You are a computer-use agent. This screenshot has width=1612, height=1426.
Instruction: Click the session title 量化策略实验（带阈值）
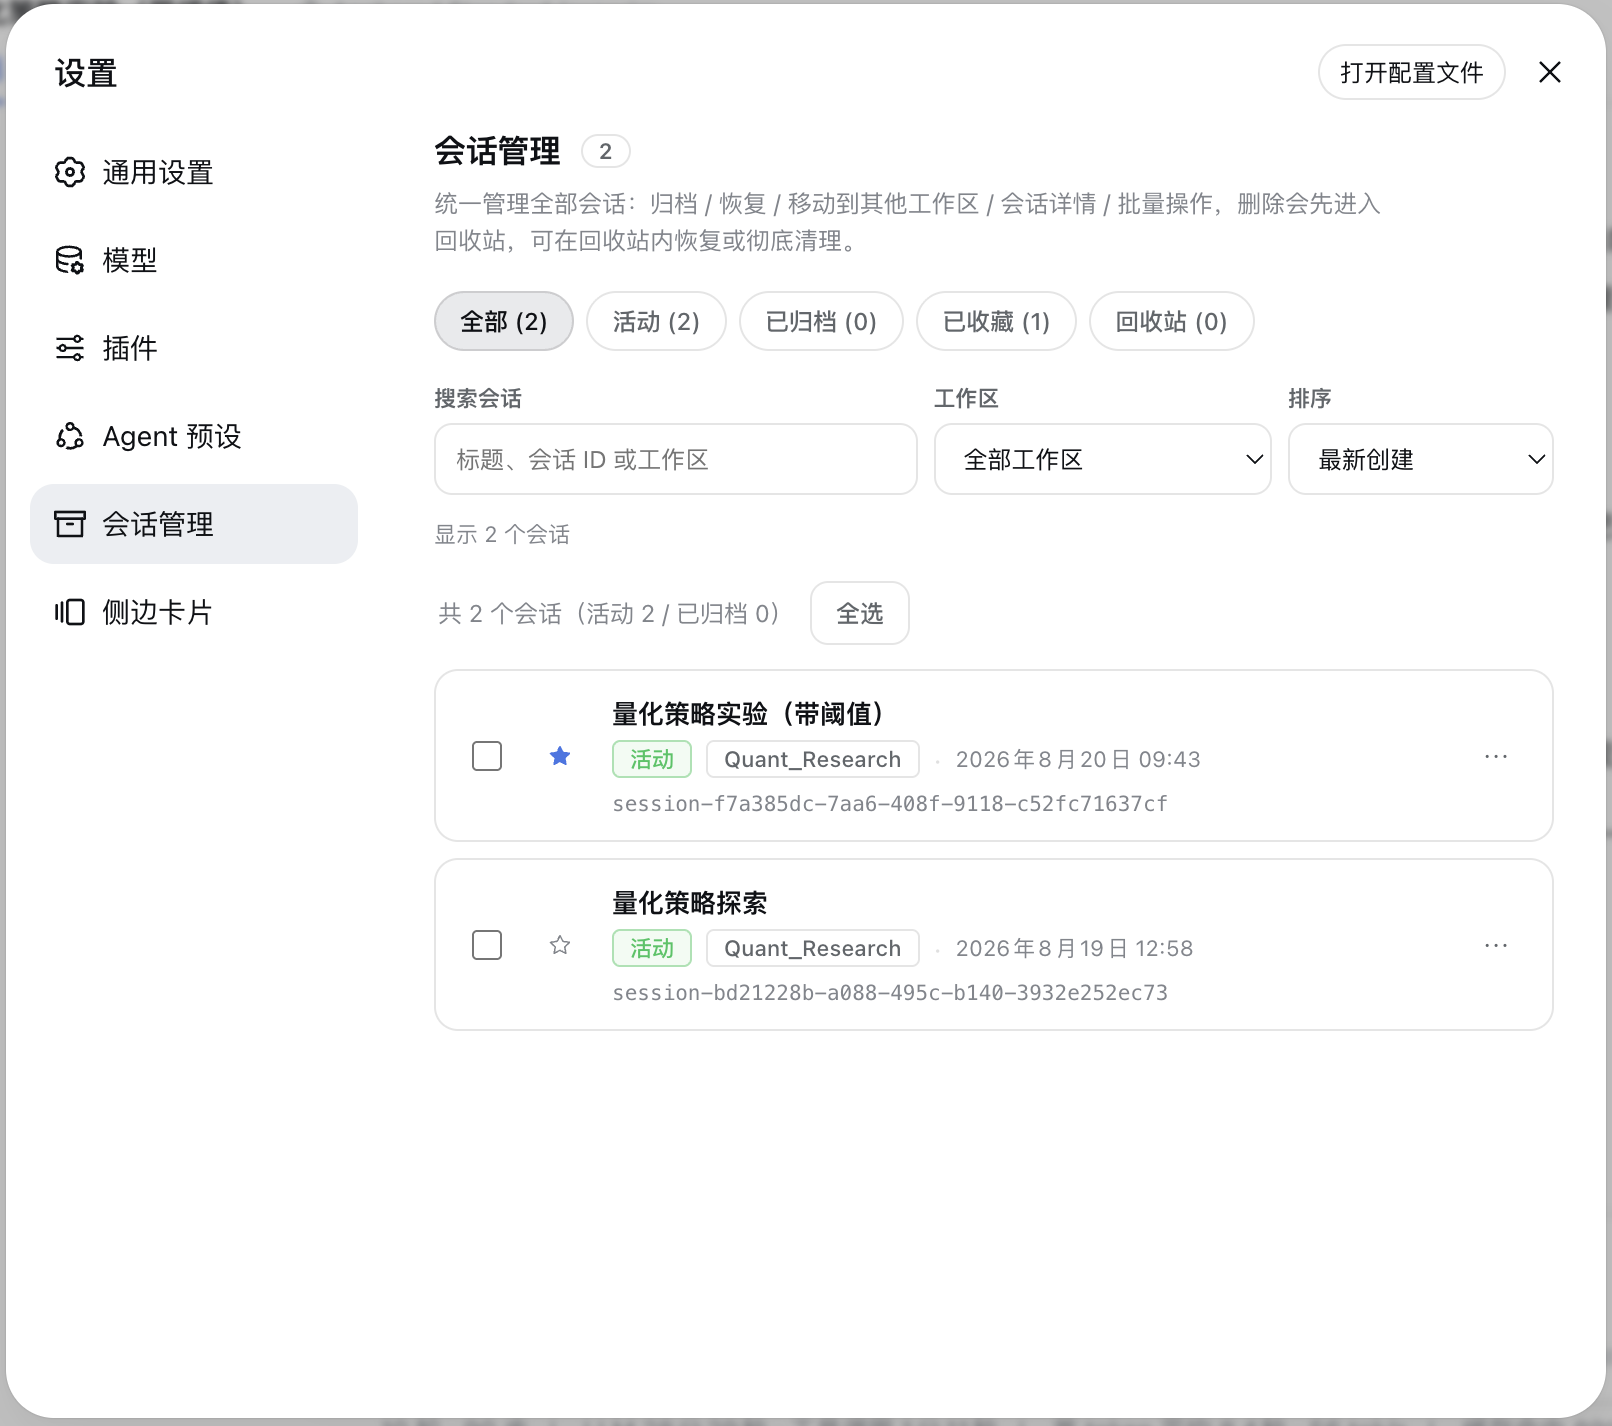[x=751, y=714]
